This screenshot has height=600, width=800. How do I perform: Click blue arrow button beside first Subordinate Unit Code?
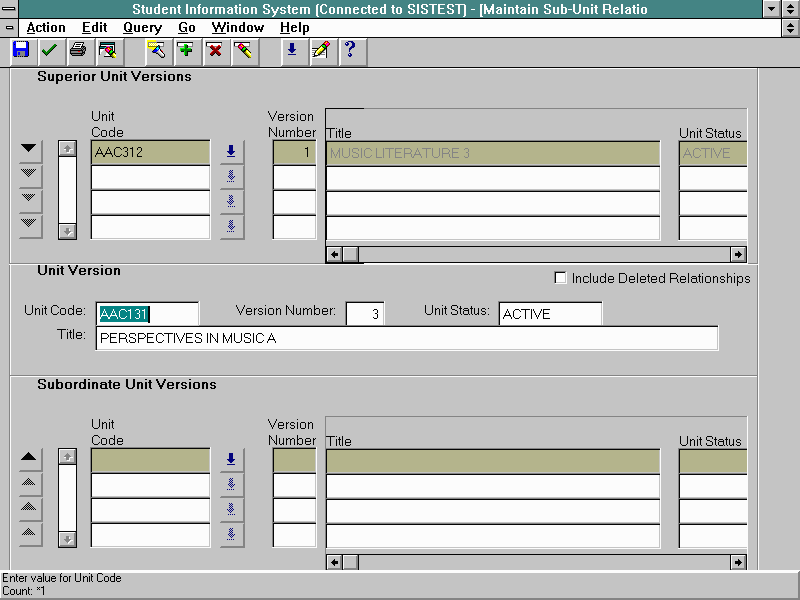(x=231, y=460)
